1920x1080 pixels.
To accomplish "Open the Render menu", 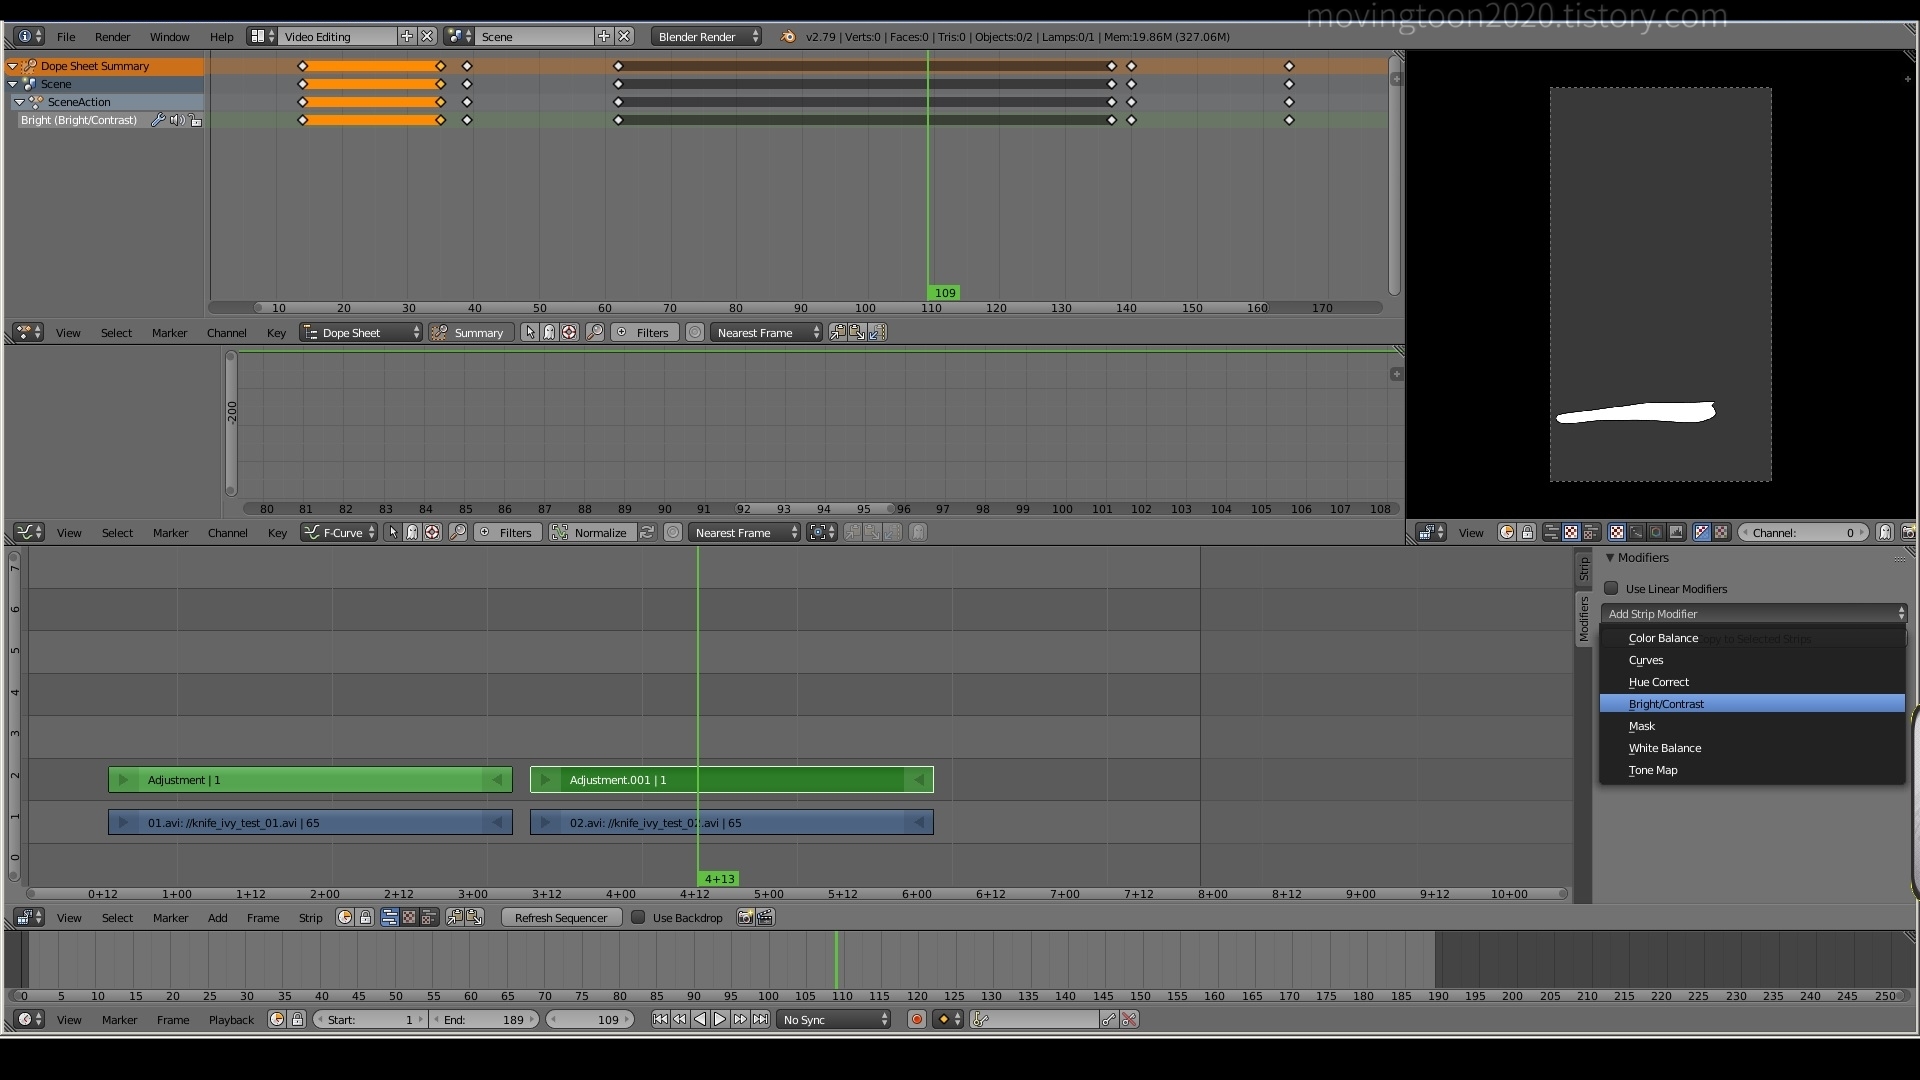I will pos(112,37).
